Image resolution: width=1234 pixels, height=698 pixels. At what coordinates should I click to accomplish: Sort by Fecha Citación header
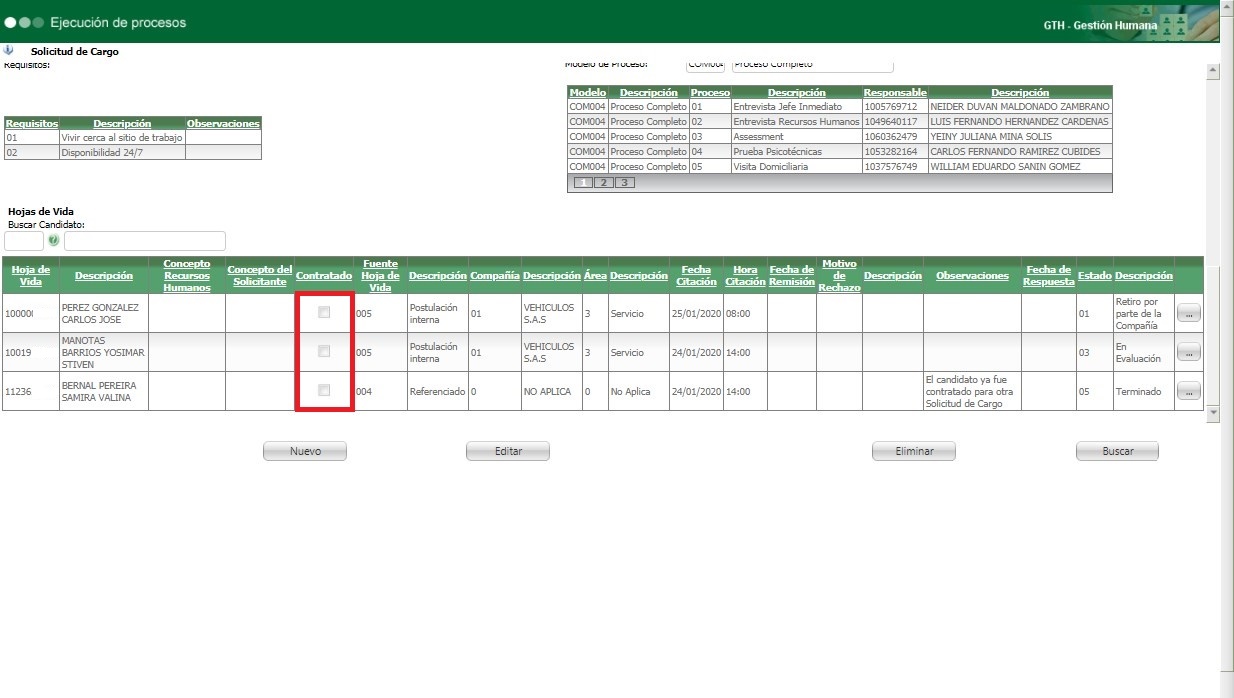696,275
